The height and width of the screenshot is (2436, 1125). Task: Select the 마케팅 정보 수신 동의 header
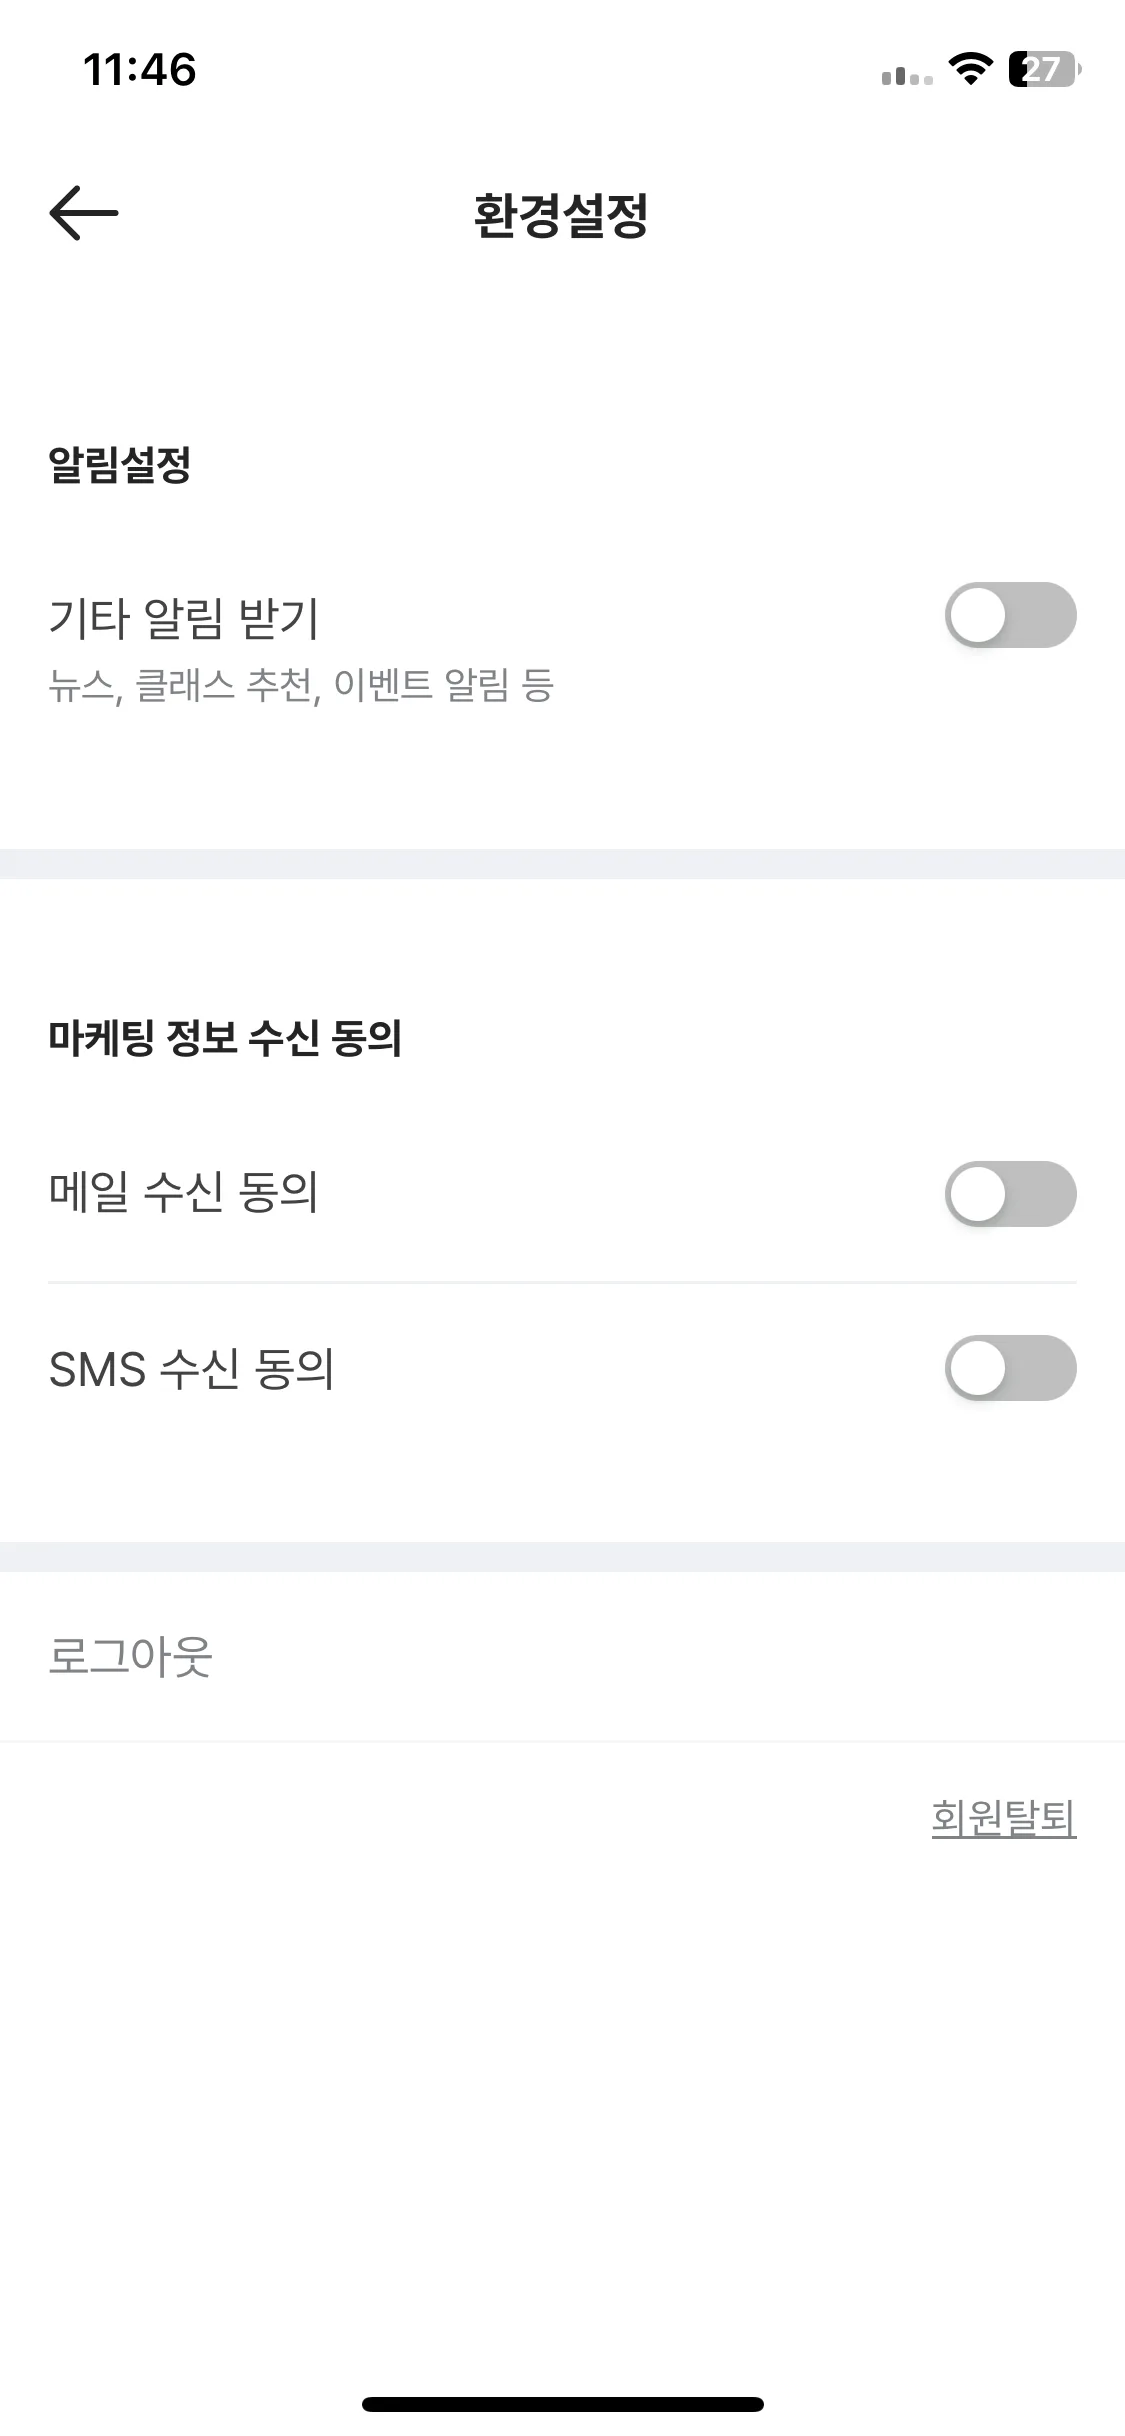point(225,1037)
